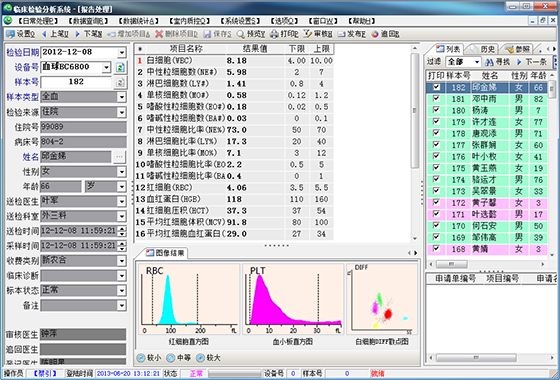
Task: Click the 设置 settings toolbar icon
Action: [11, 34]
